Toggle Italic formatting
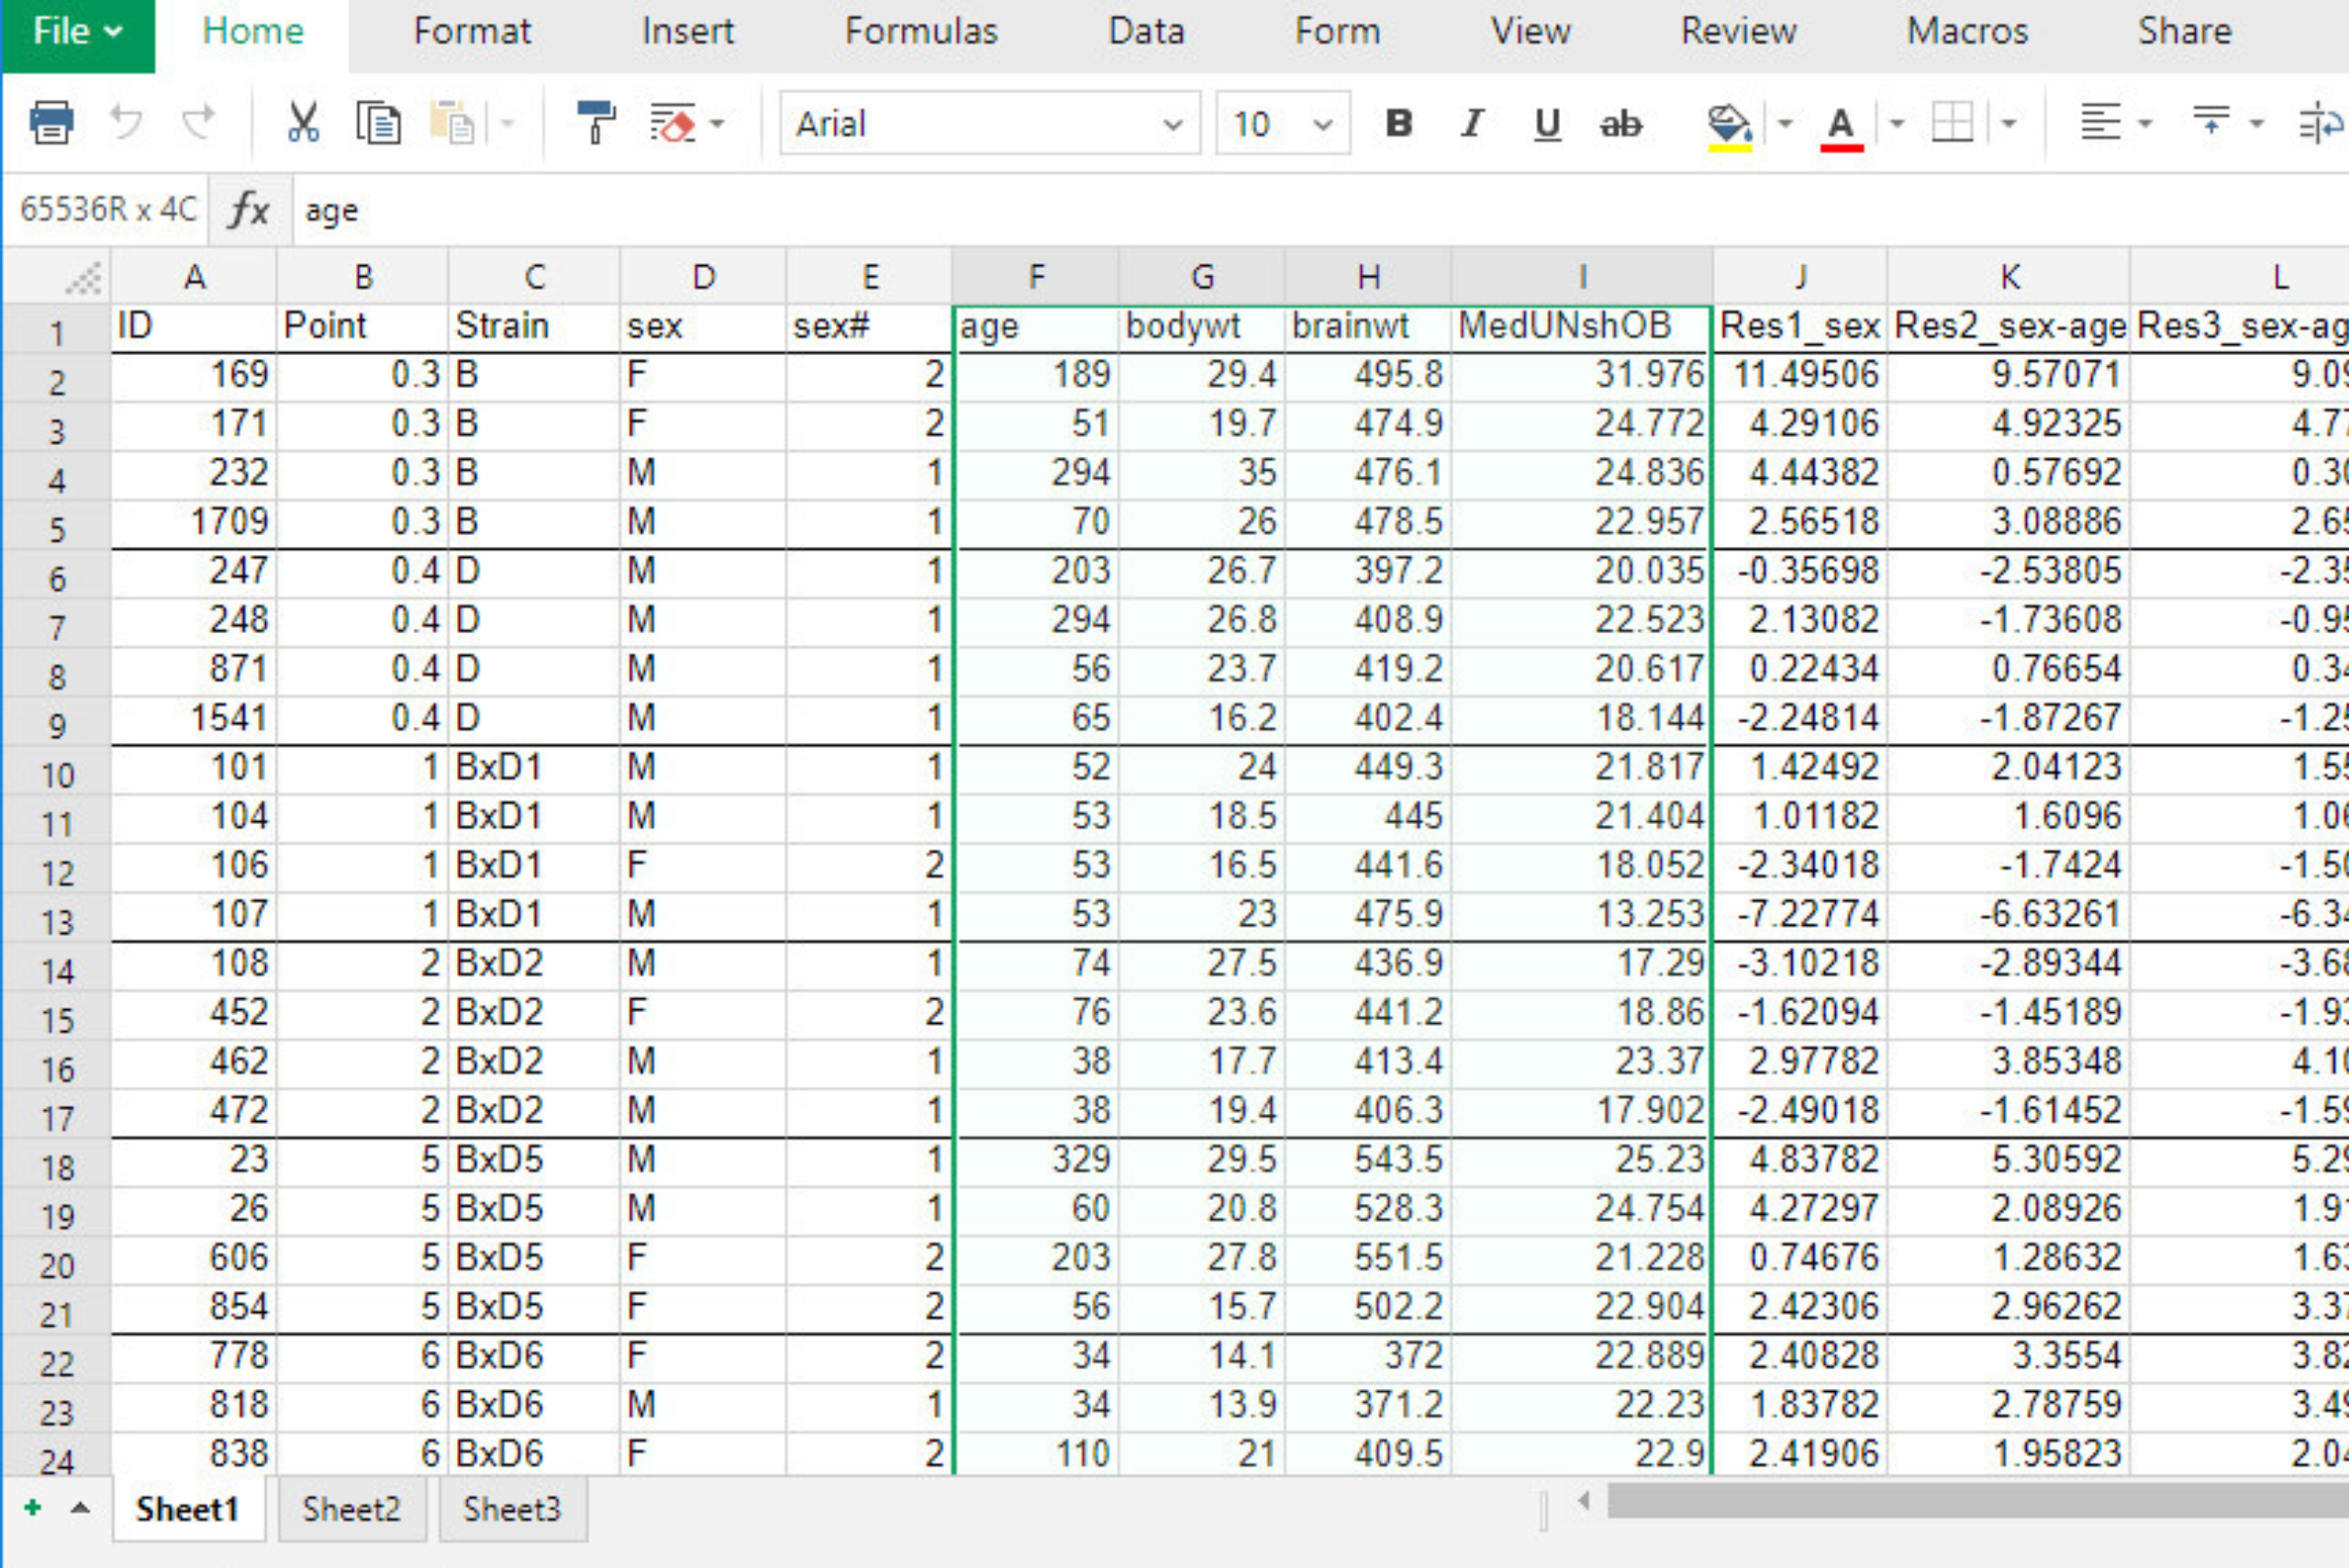The image size is (2349, 1568). [1471, 124]
